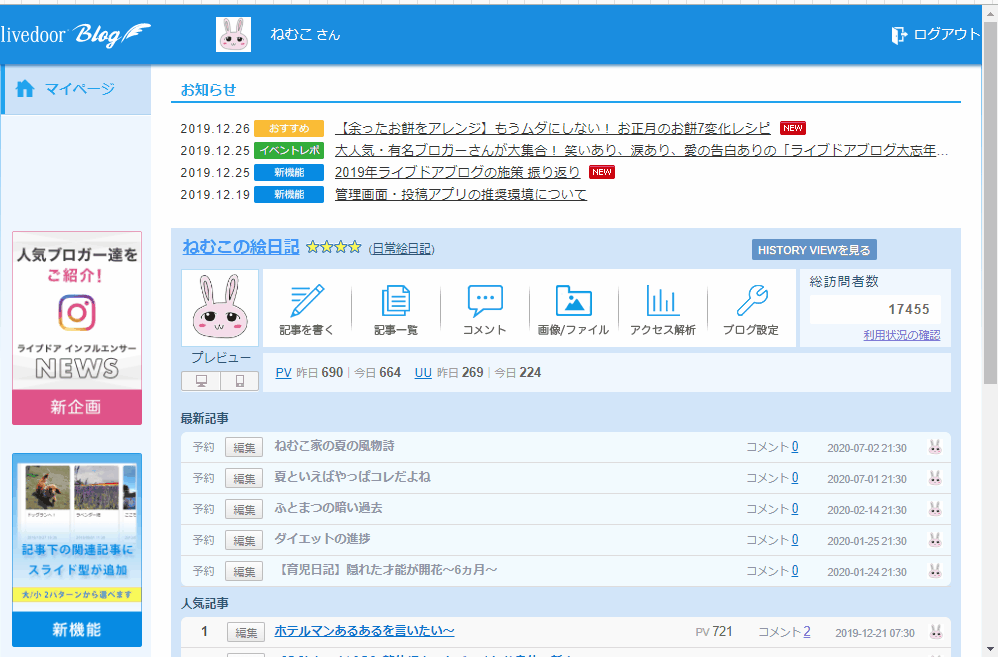Click the 新機能 tag dated 2019.12.19

tap(289, 194)
